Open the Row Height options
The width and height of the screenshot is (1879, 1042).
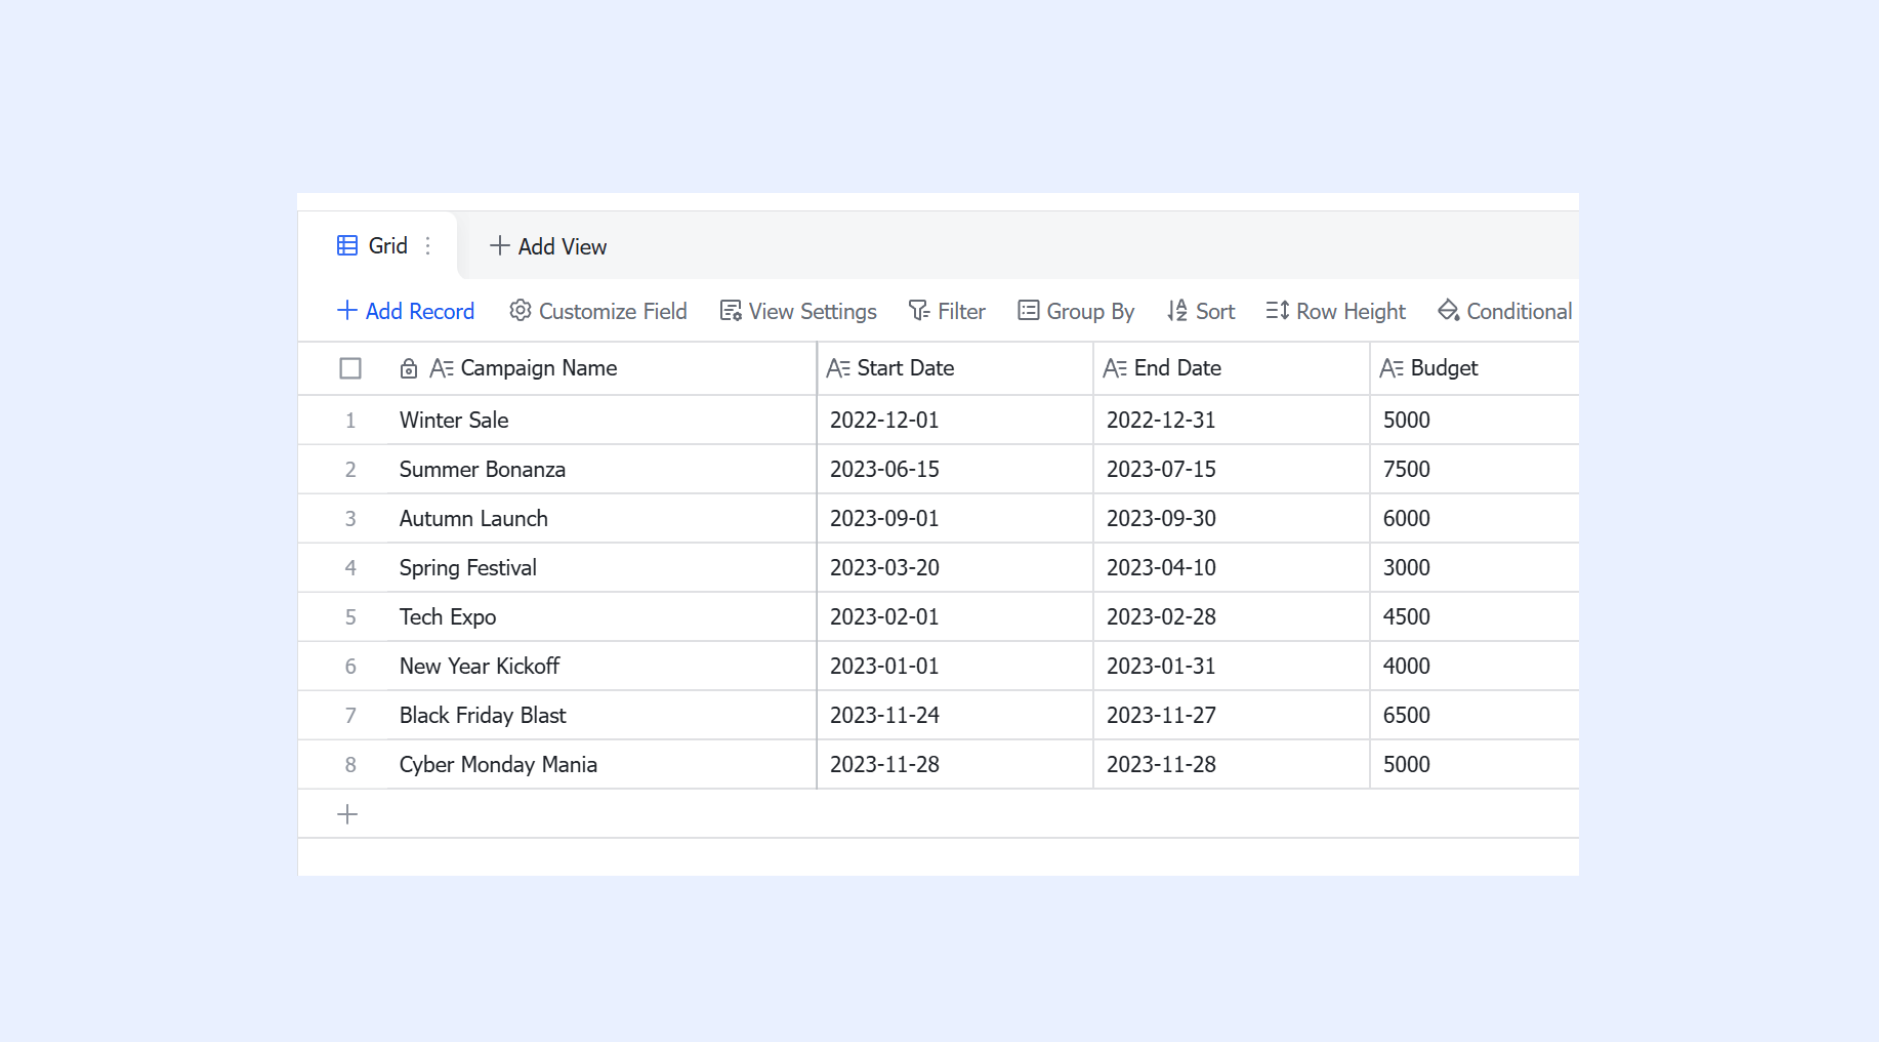tap(1336, 311)
